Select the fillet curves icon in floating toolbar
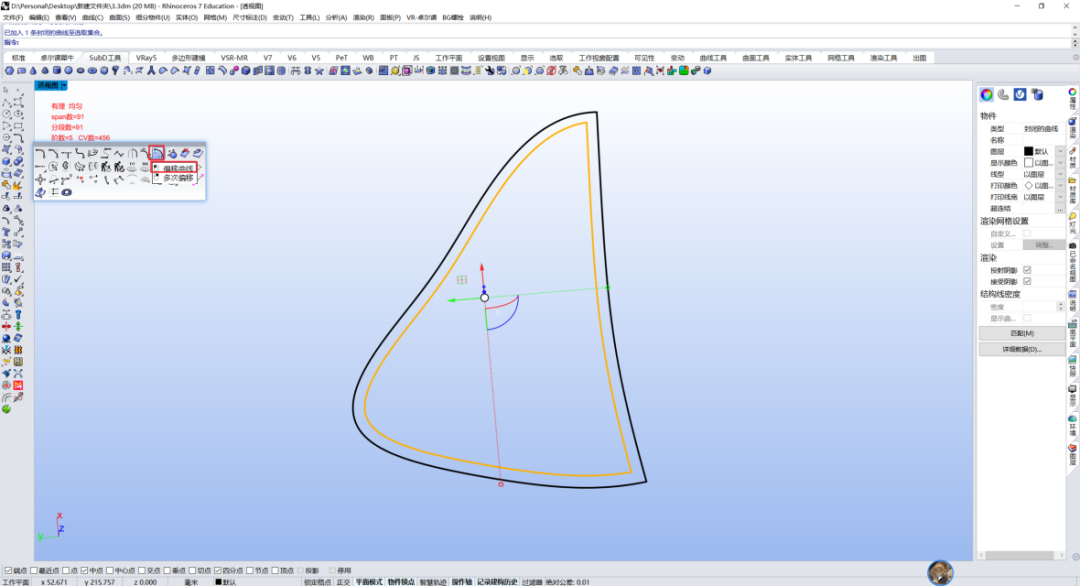This screenshot has width=1080, height=586. 41,153
